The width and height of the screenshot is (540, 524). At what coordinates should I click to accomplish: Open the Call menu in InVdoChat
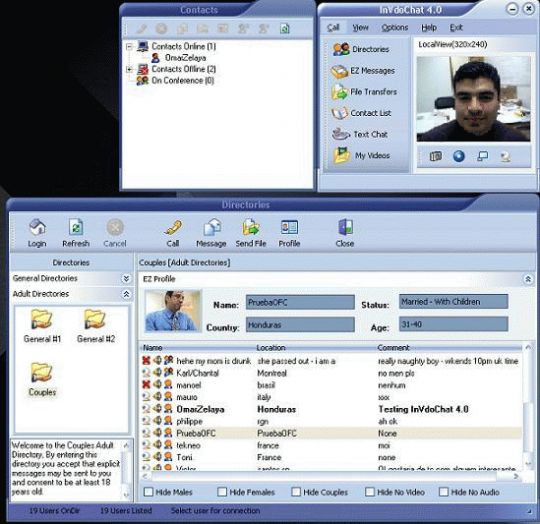click(333, 28)
